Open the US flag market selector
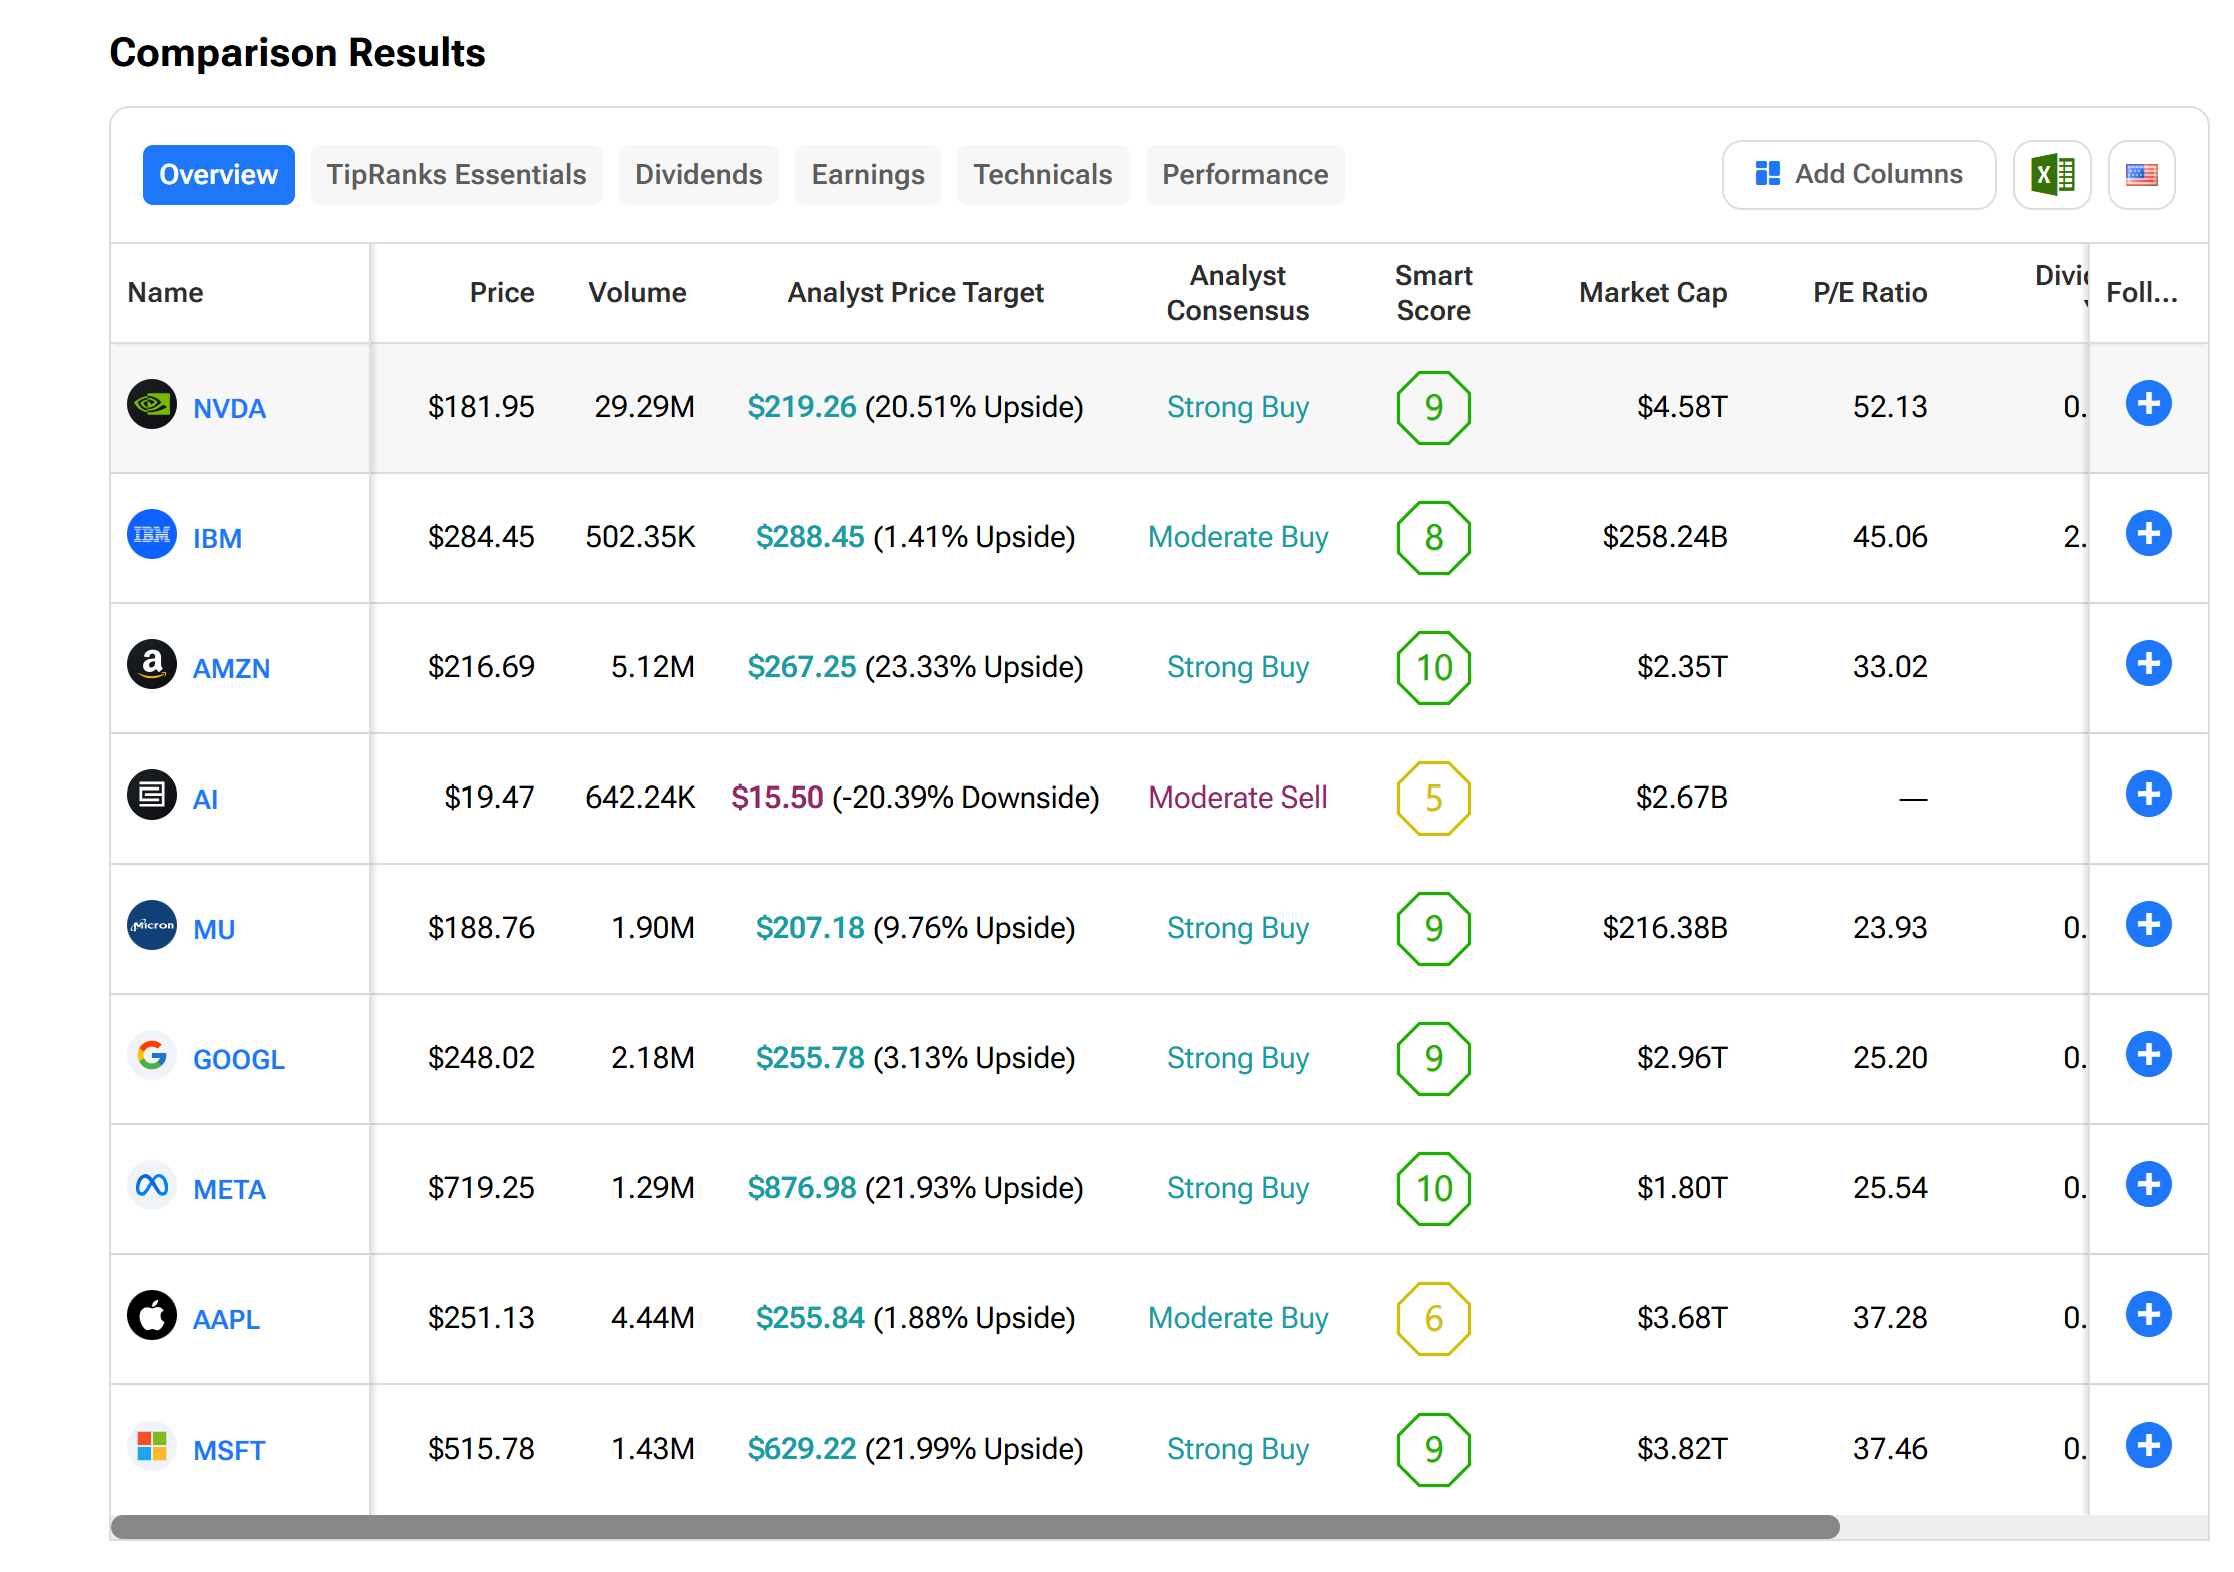The width and height of the screenshot is (2234, 1572). click(2141, 175)
